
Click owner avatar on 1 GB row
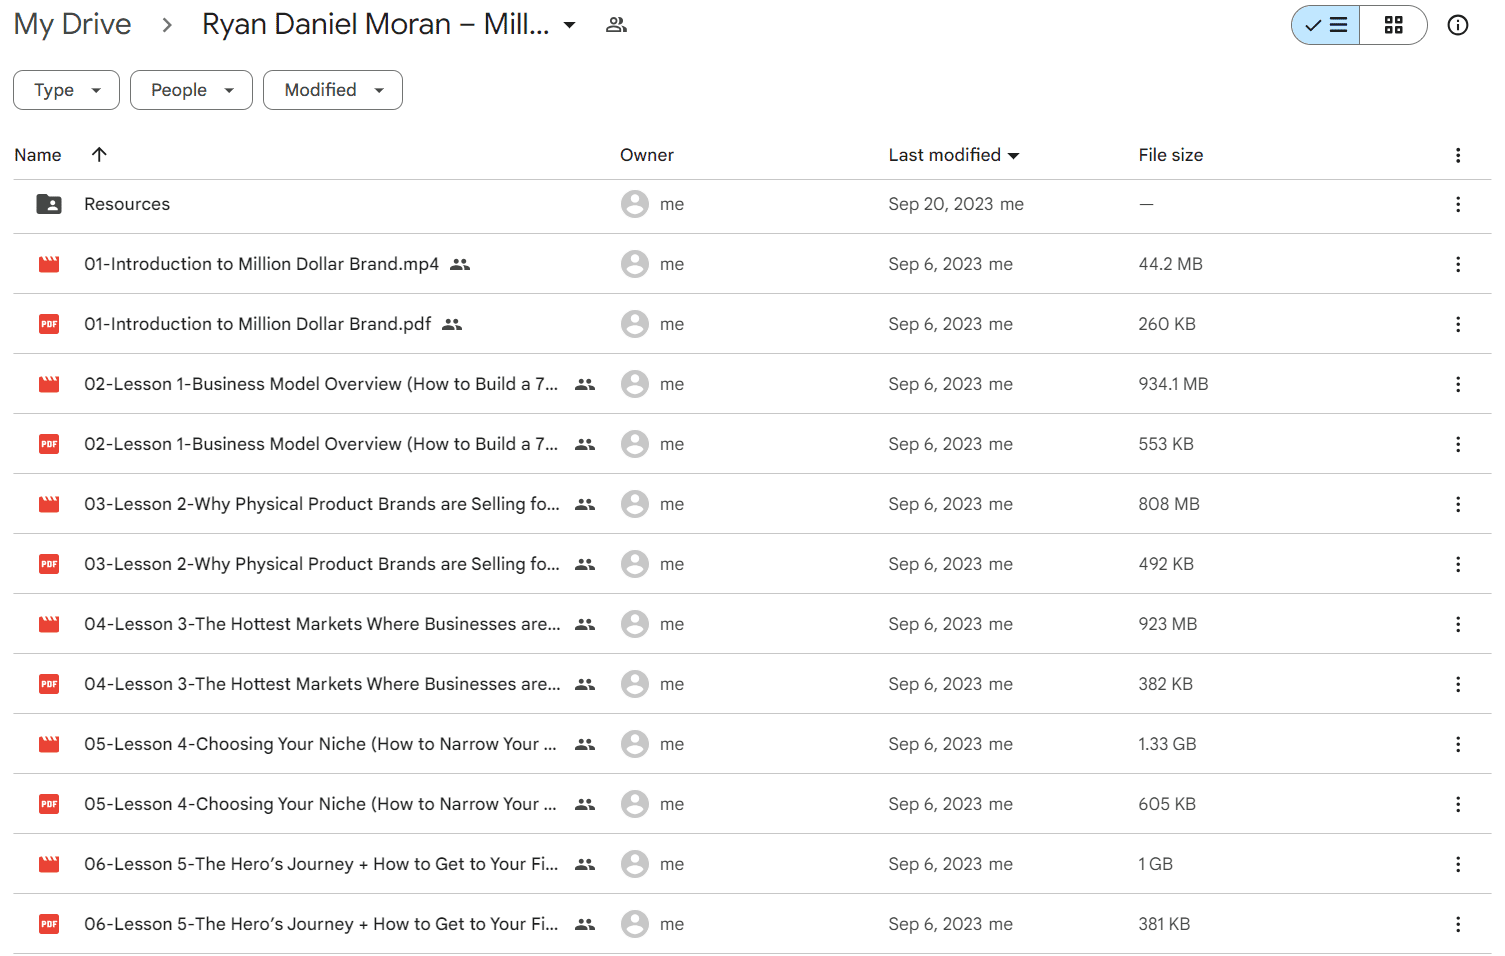[635, 864]
